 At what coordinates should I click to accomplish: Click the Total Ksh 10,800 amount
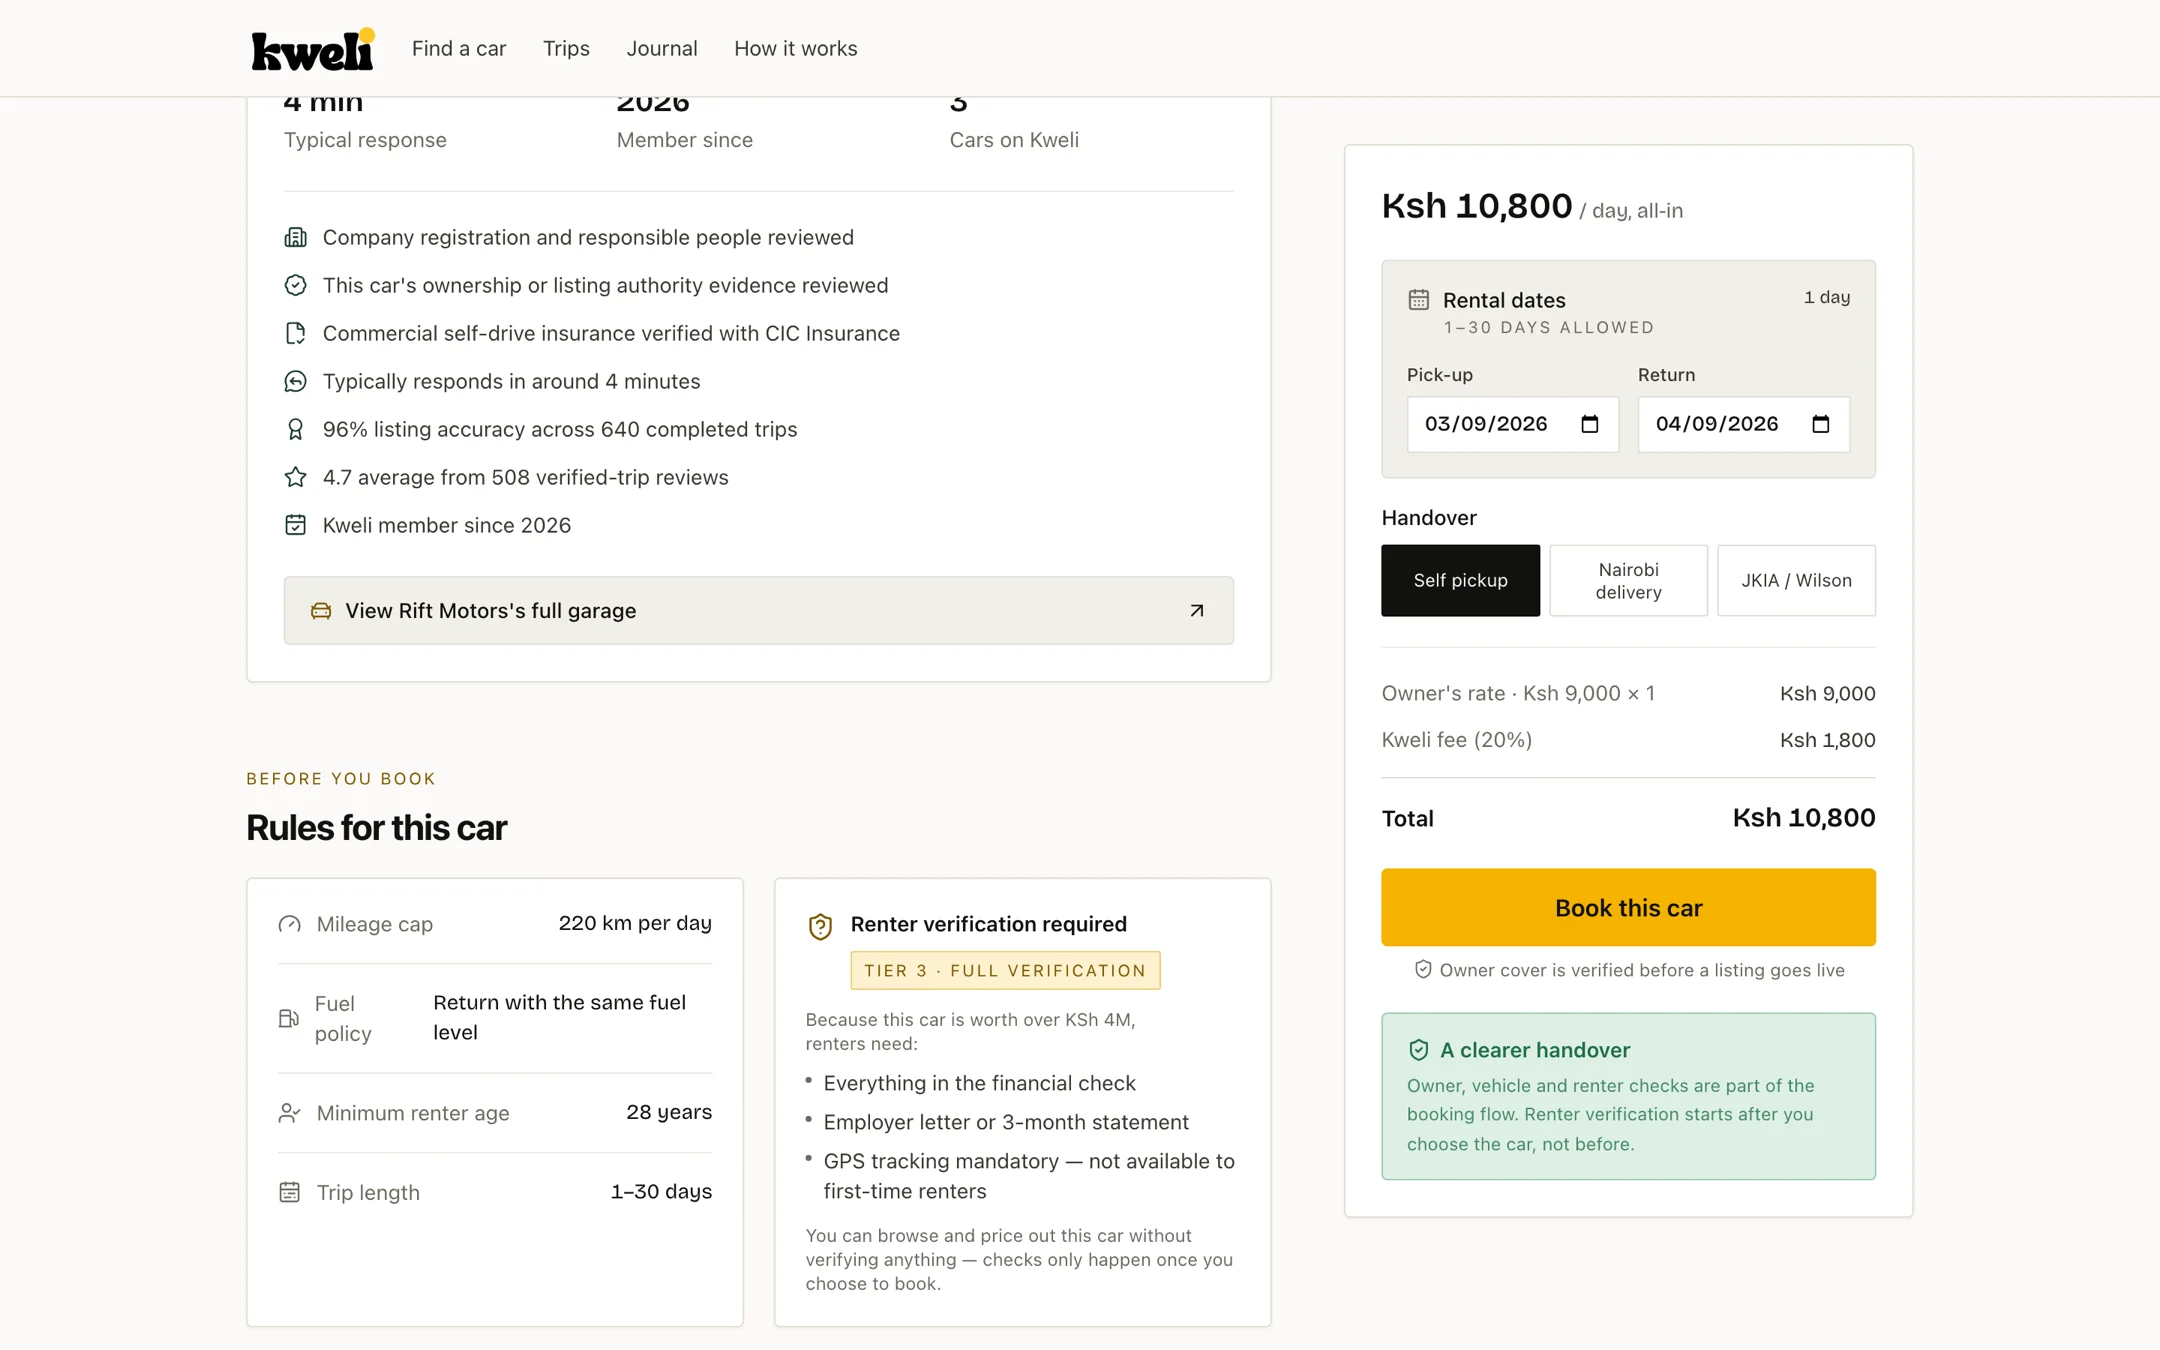coord(1803,818)
